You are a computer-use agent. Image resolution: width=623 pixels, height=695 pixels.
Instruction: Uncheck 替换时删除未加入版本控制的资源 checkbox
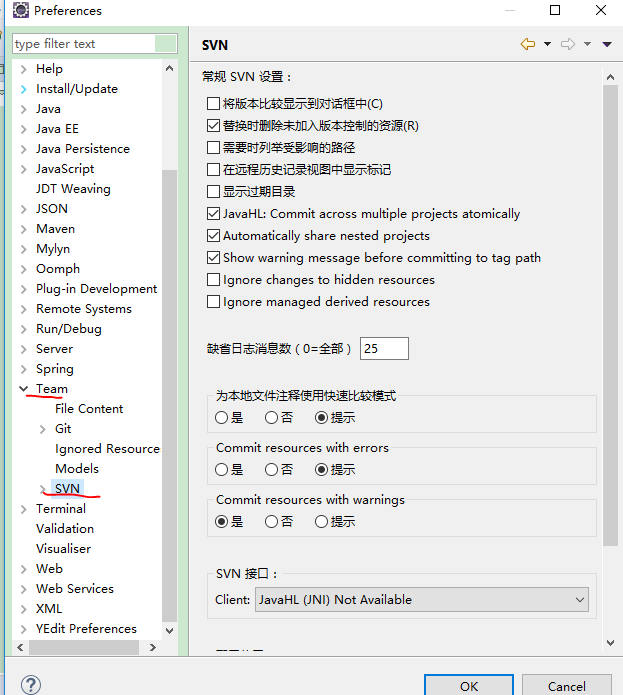click(213, 125)
